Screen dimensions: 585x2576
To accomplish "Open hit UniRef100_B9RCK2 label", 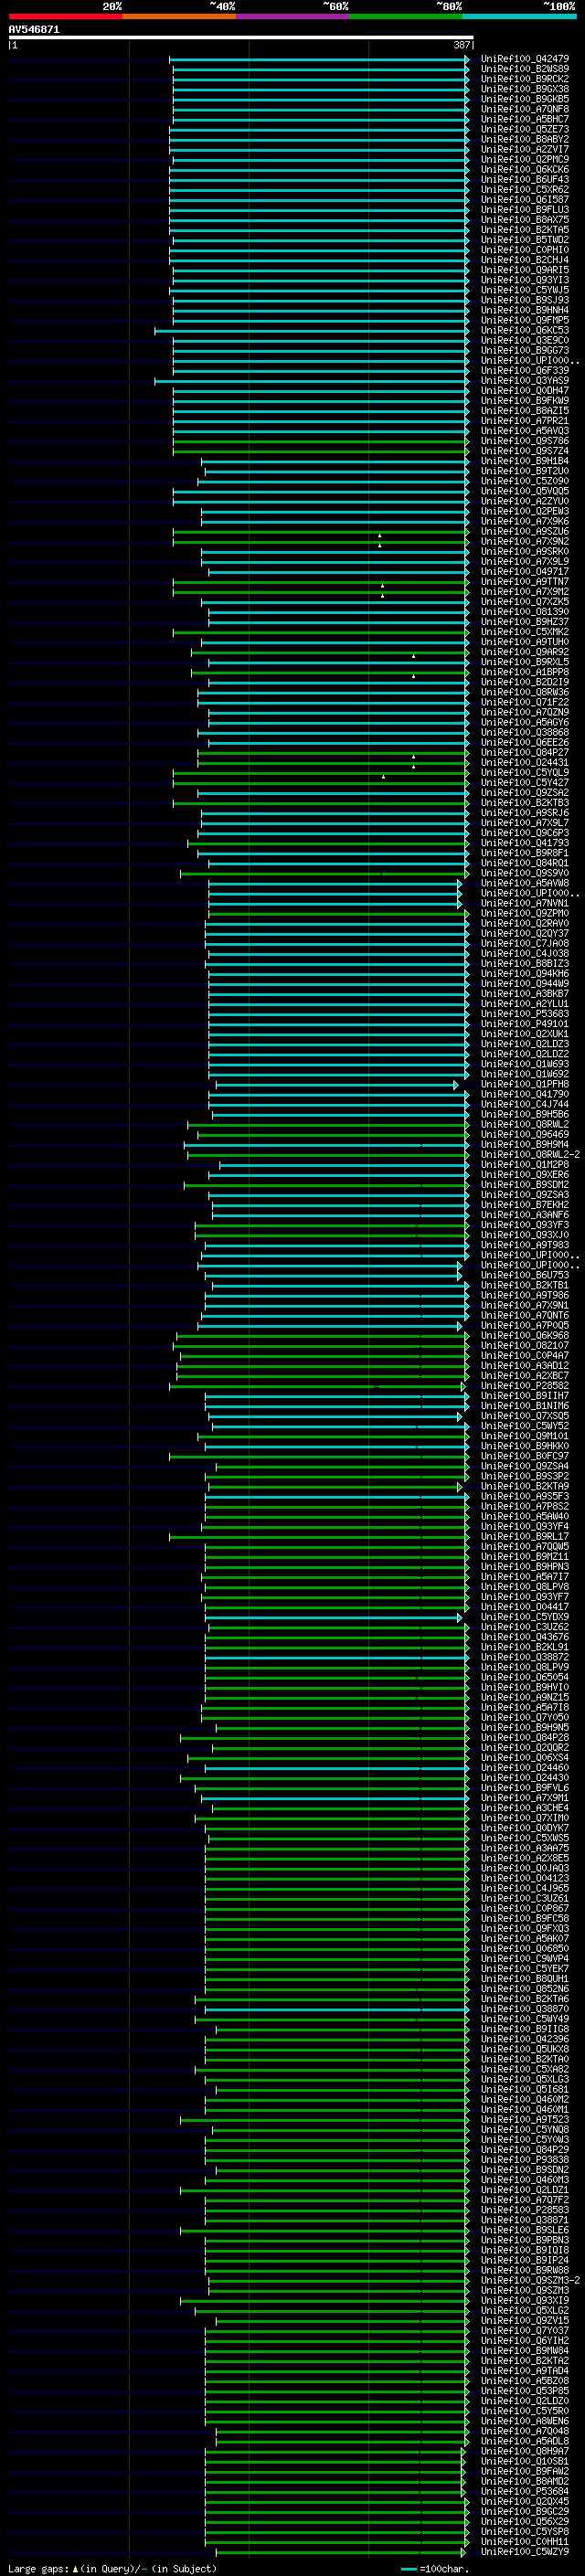I will [525, 79].
